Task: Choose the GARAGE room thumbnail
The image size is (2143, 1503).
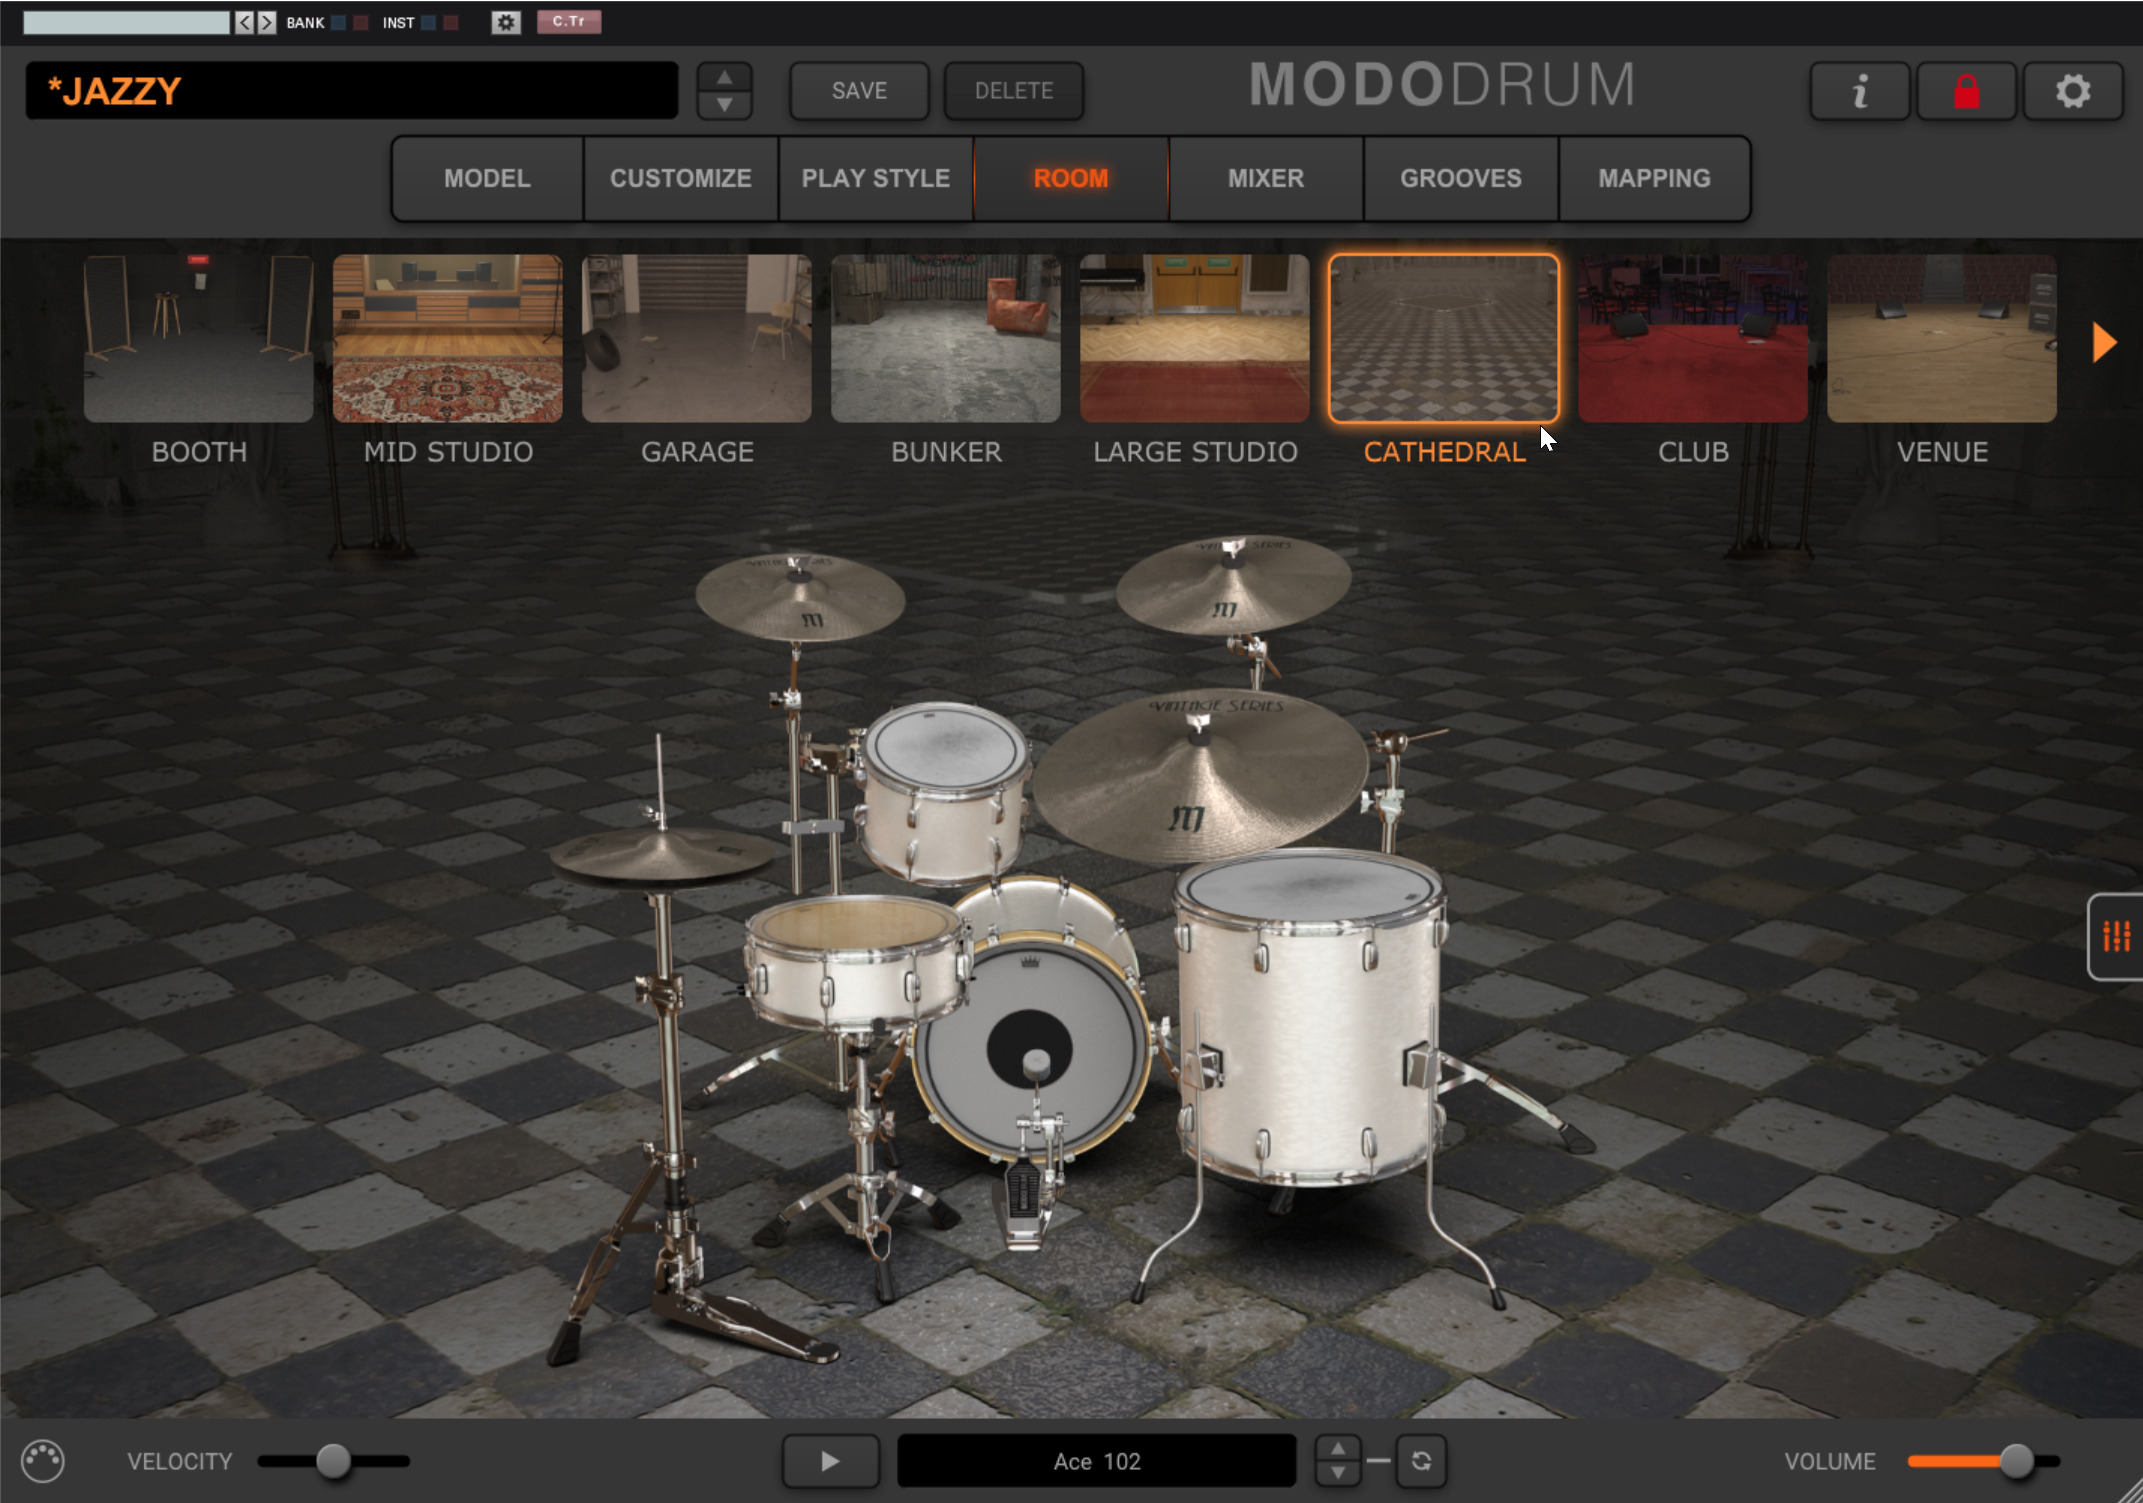Action: pos(697,338)
